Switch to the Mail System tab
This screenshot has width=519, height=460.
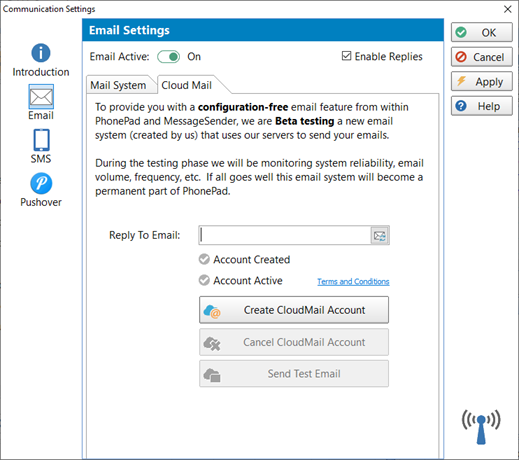click(x=118, y=85)
